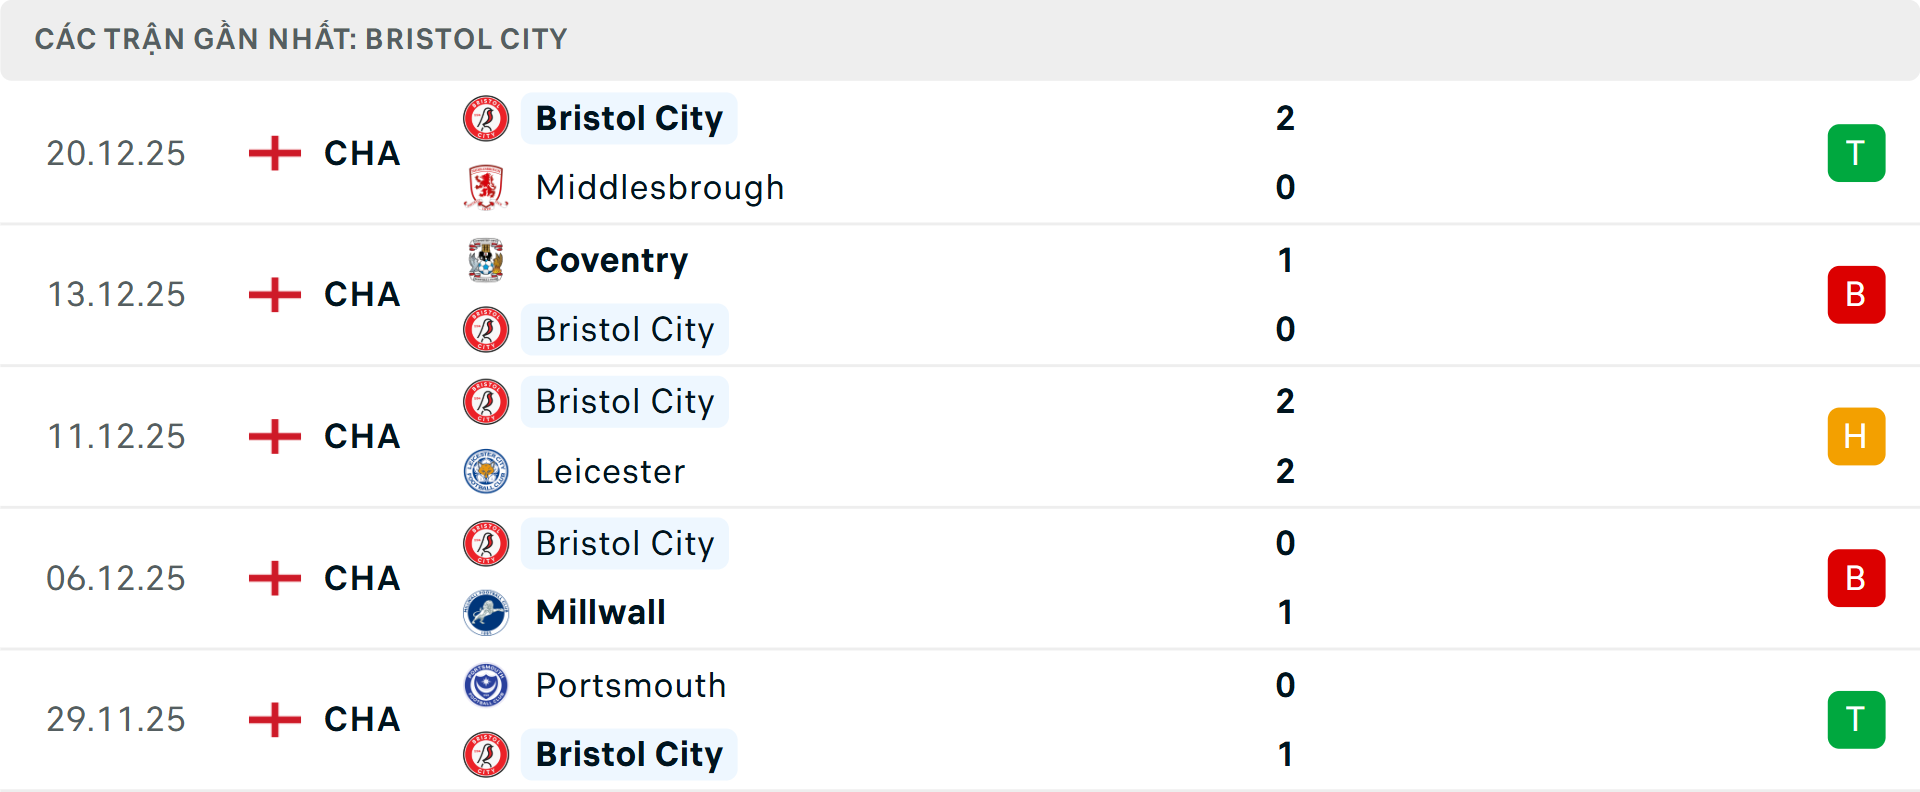Open the Bristol City team page link
Screen dimensions: 1920x792
pos(629,118)
